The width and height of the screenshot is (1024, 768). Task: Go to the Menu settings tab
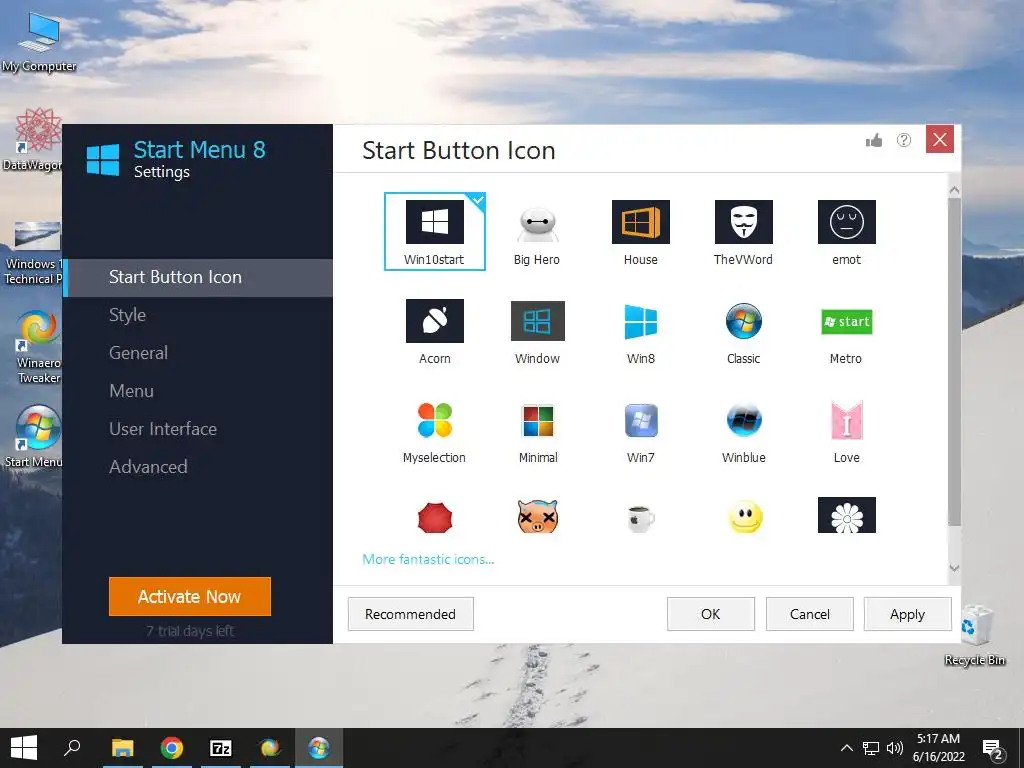[198, 391]
